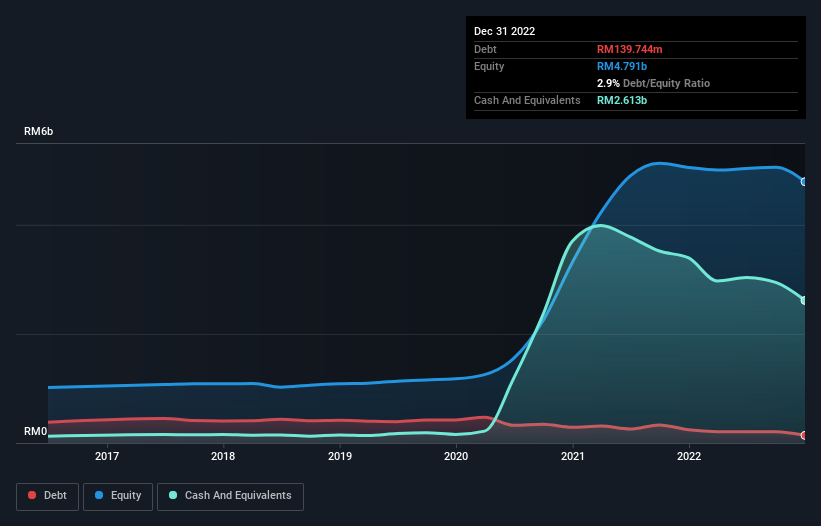The width and height of the screenshot is (821, 526).
Task: Click the RM4.791b equity value
Action: 622,66
